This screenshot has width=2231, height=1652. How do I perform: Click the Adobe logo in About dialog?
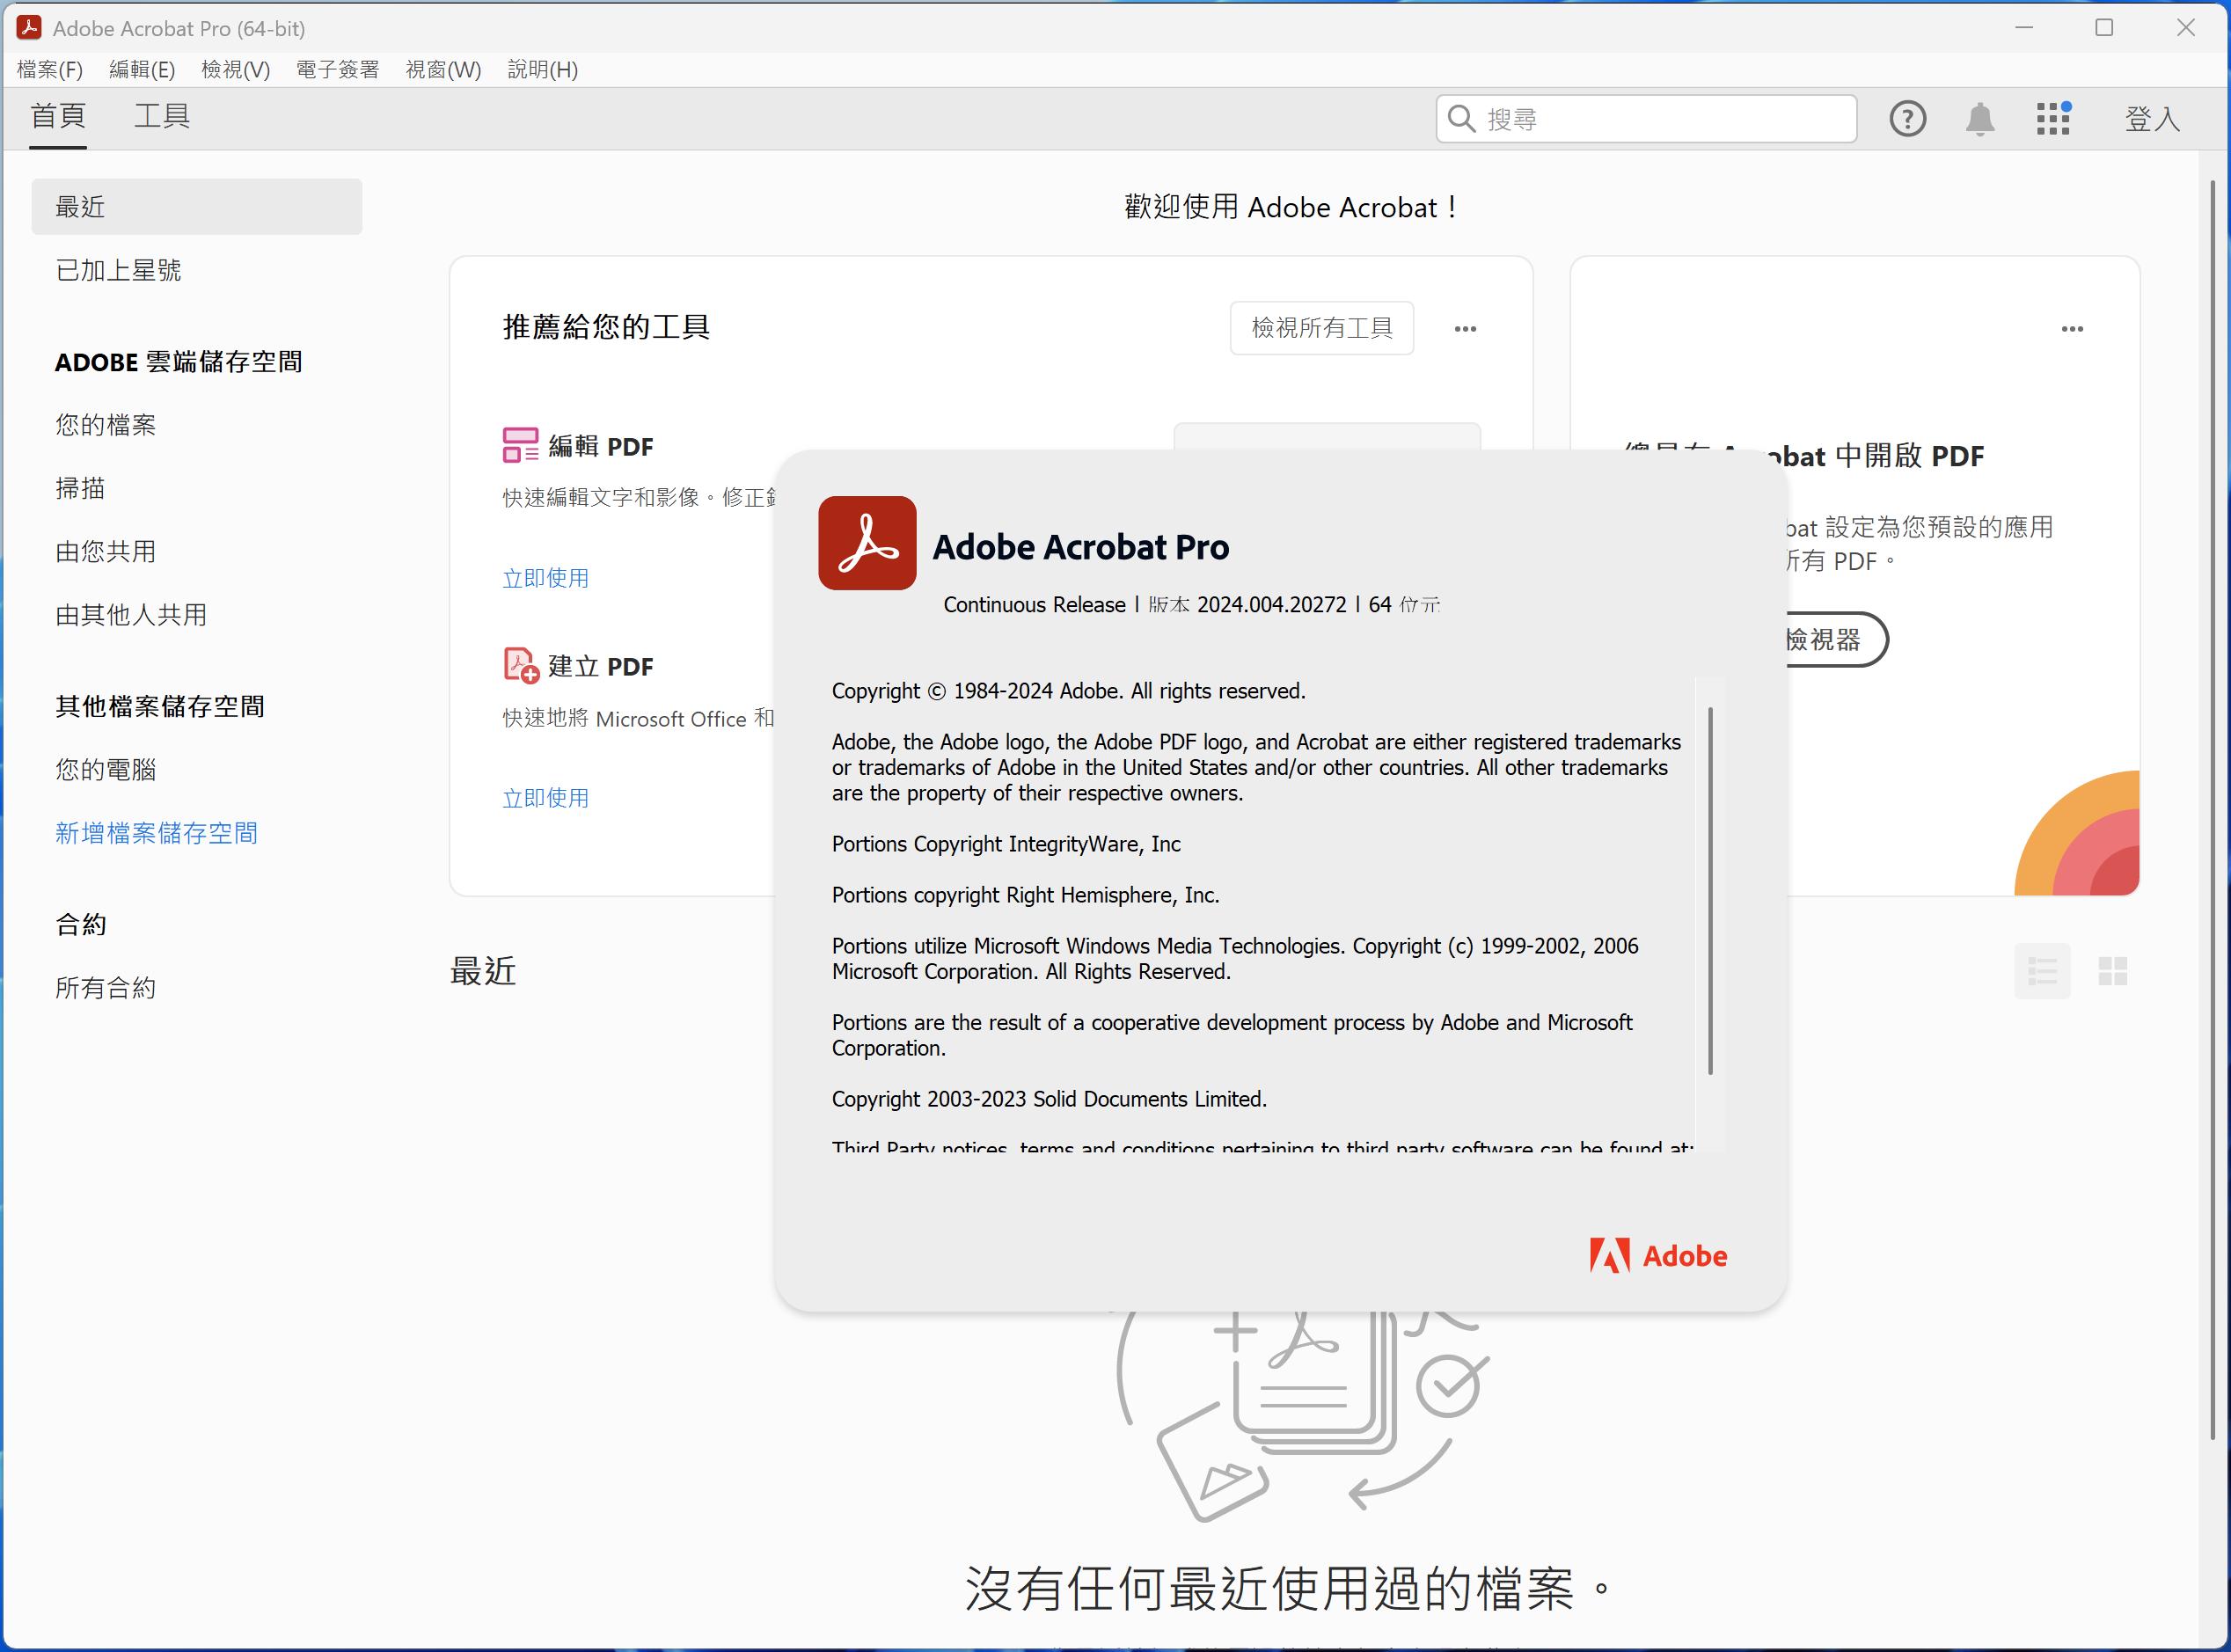click(x=1658, y=1255)
